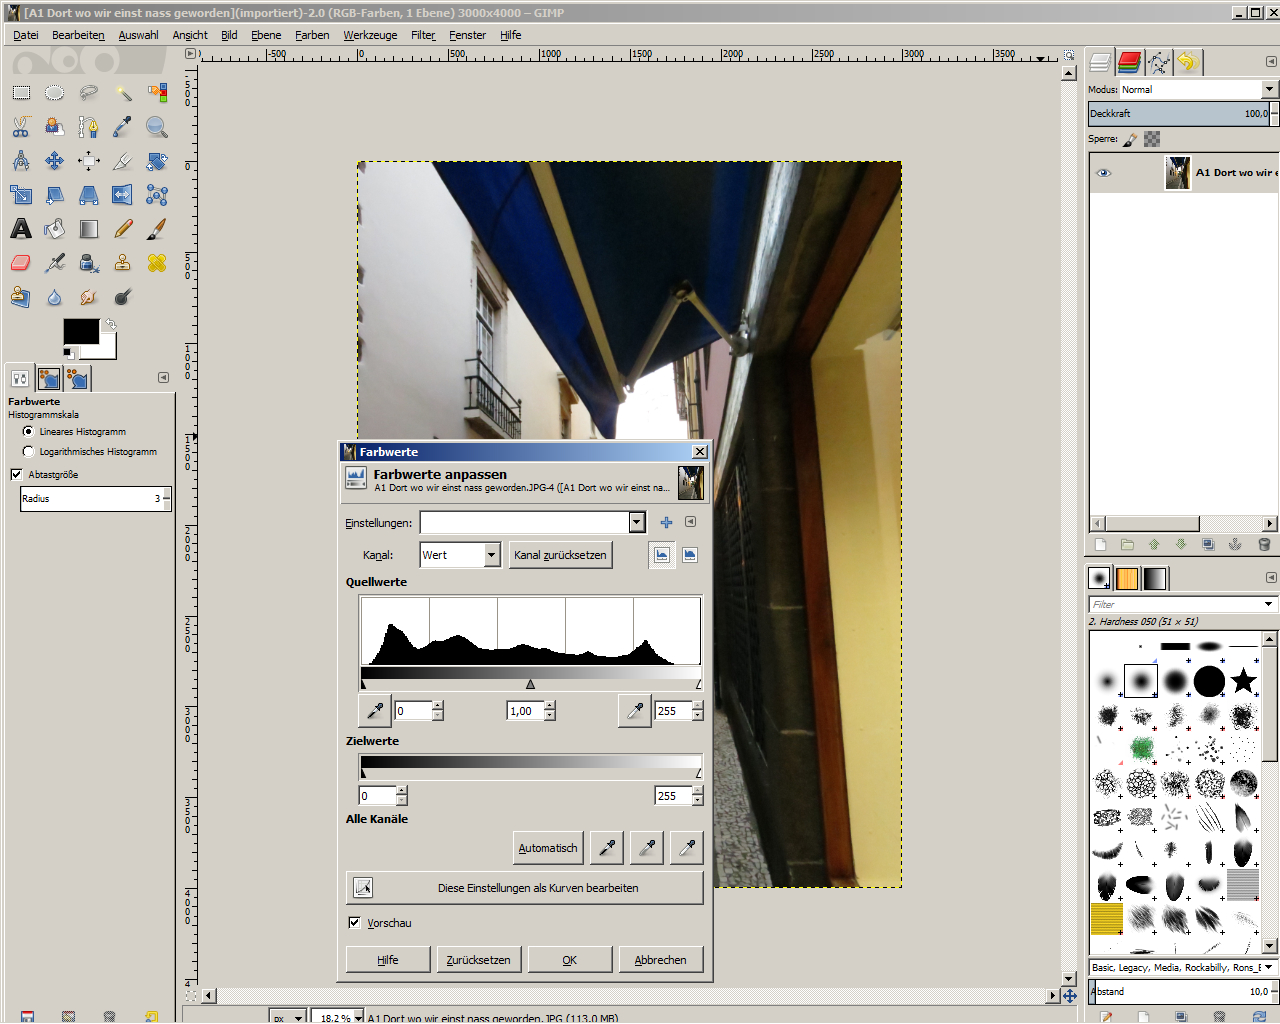
Task: Click the Zurücksetzen button
Action: click(478, 960)
